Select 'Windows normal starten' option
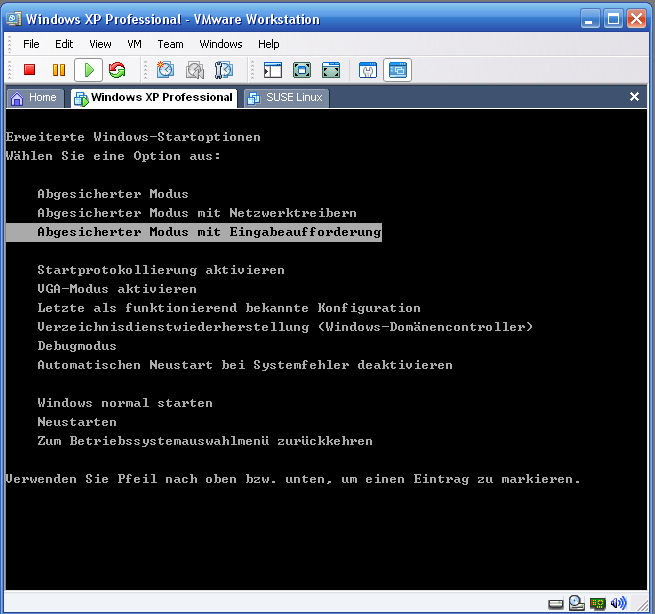This screenshot has height=614, width=655. (125, 403)
